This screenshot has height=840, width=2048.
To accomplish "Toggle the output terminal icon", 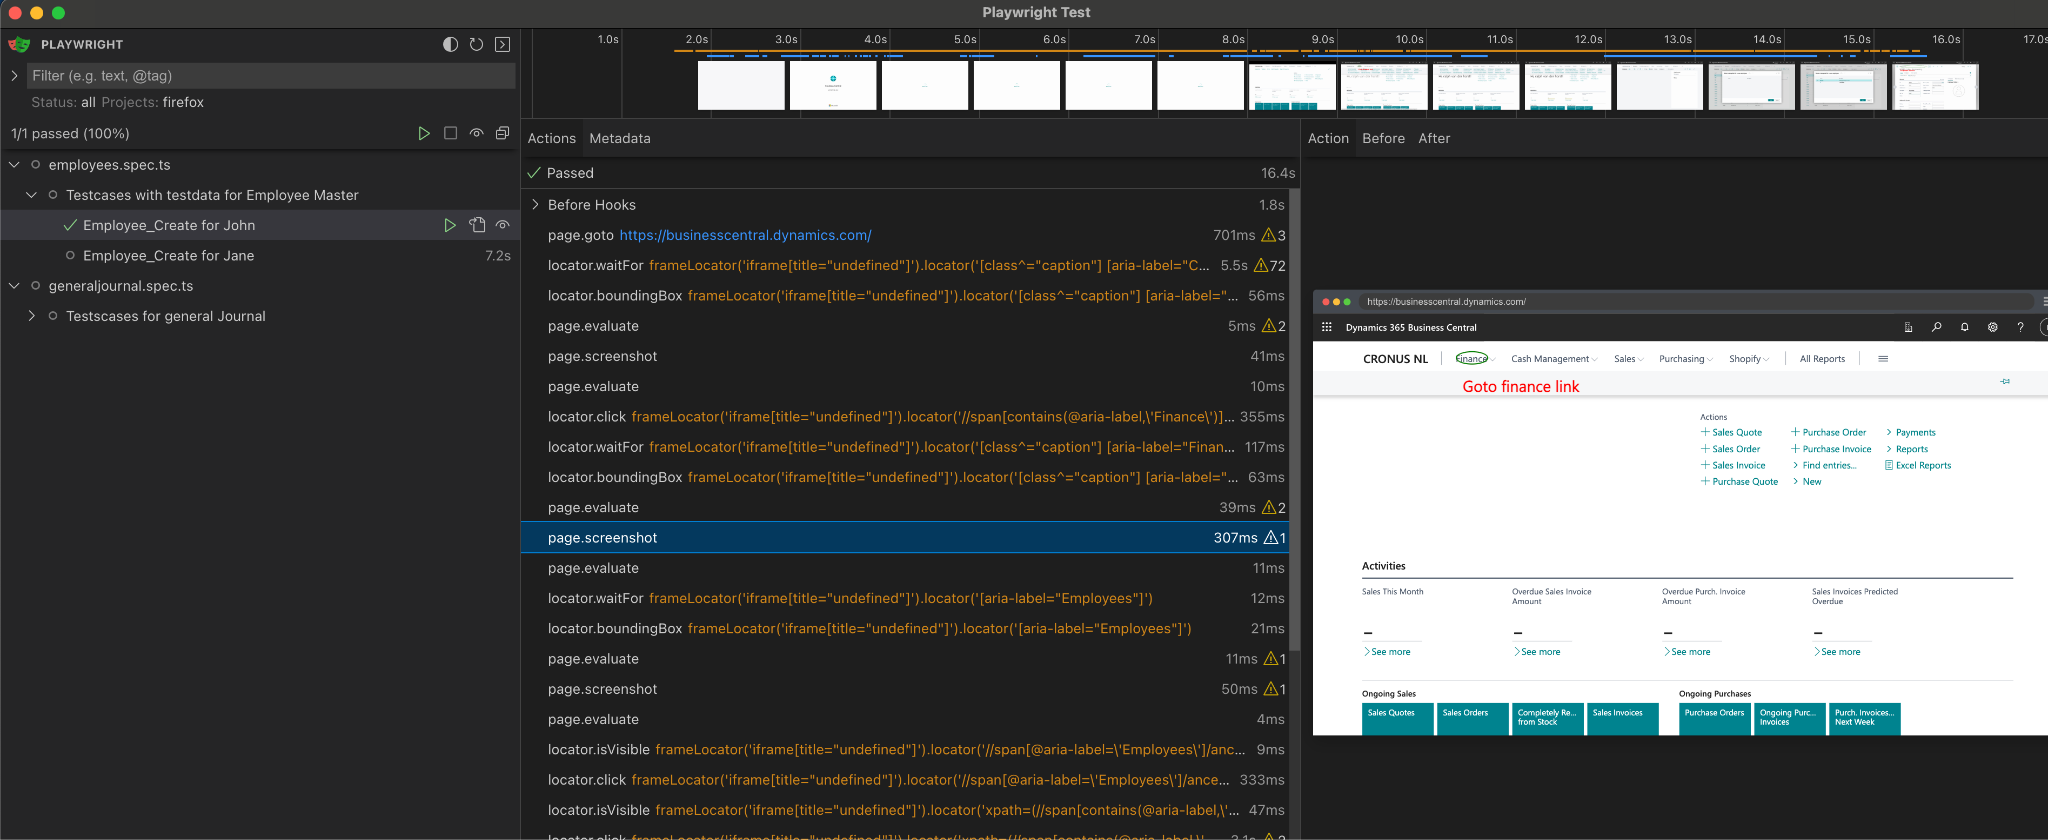I will [x=503, y=44].
